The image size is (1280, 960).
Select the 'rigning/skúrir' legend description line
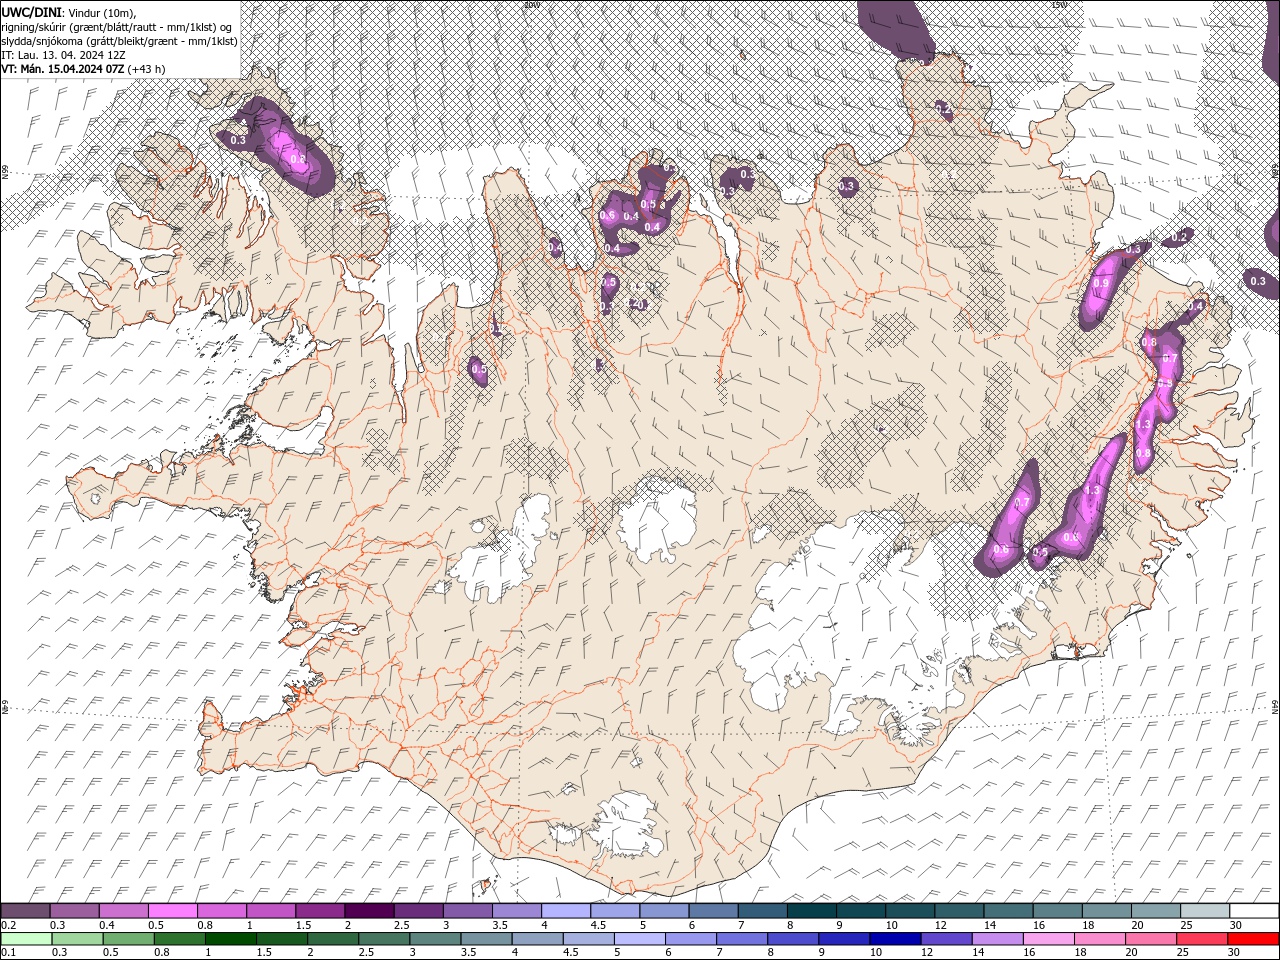[117, 26]
